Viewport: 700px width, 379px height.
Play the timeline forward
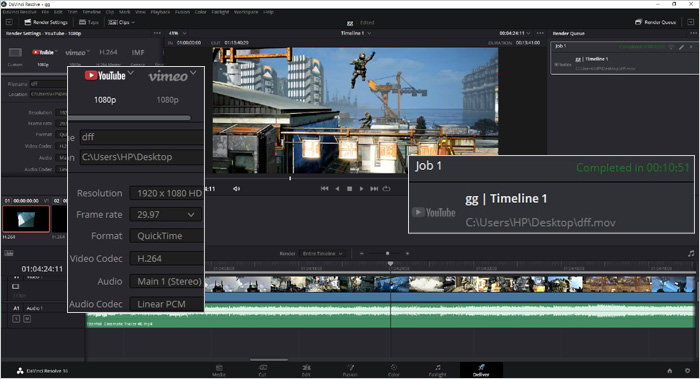(x=362, y=189)
